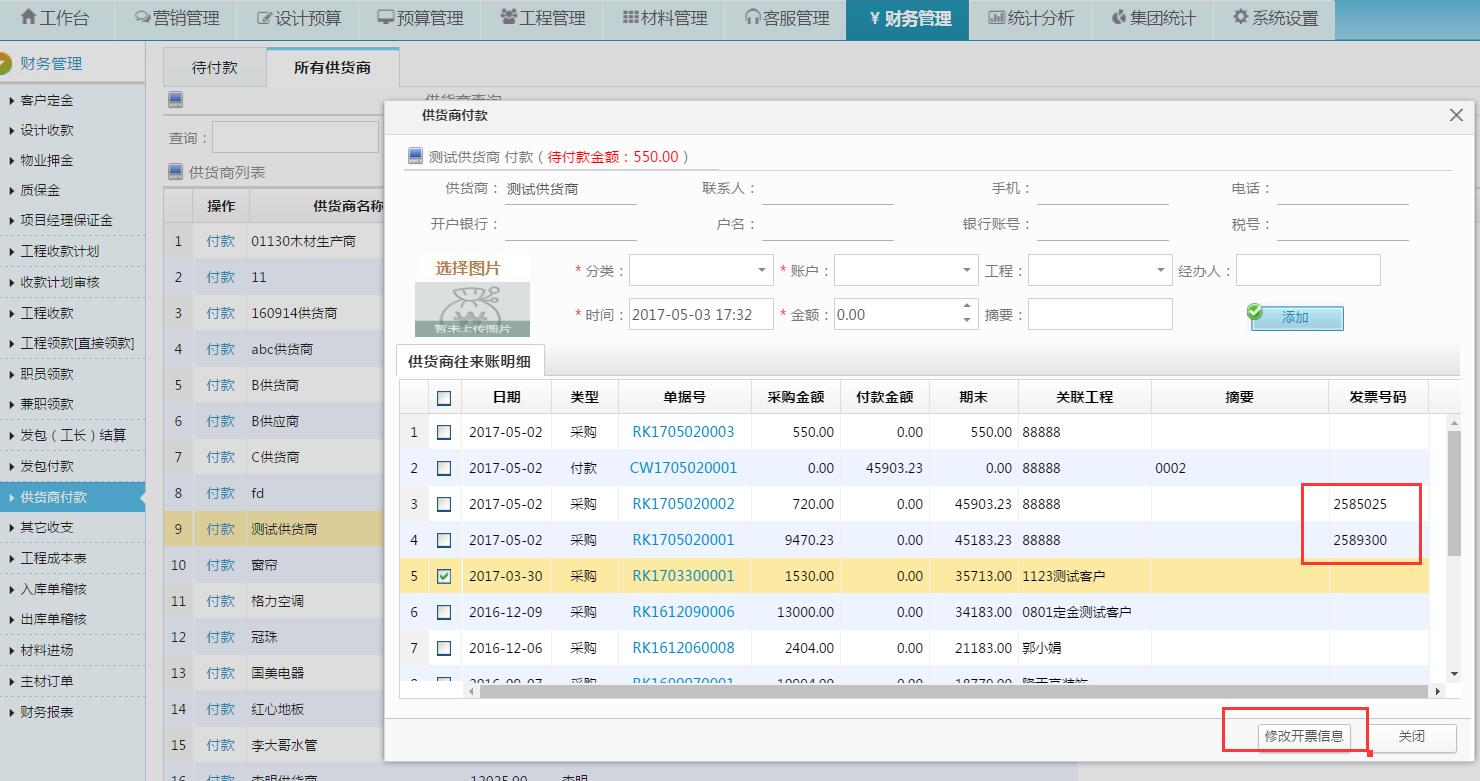
Task: Open the 账户 dropdown
Action: (x=966, y=270)
